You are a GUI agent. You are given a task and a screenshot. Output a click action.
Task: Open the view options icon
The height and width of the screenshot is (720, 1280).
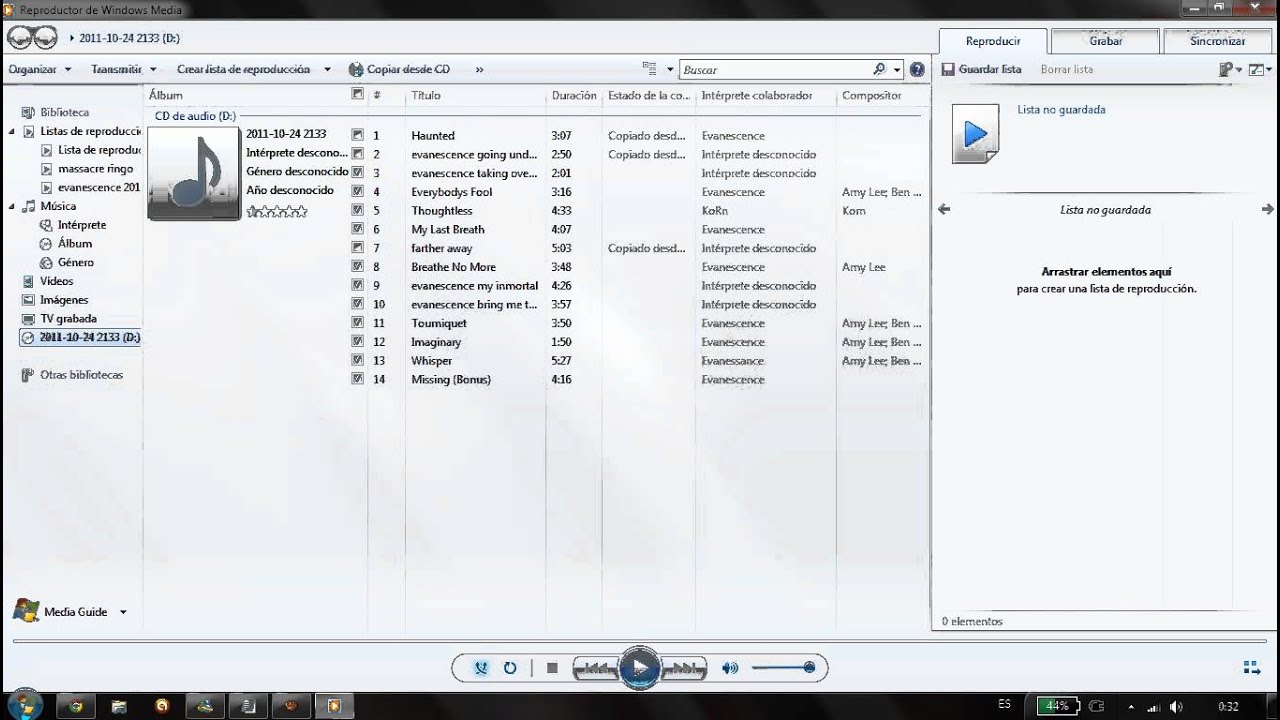click(650, 69)
